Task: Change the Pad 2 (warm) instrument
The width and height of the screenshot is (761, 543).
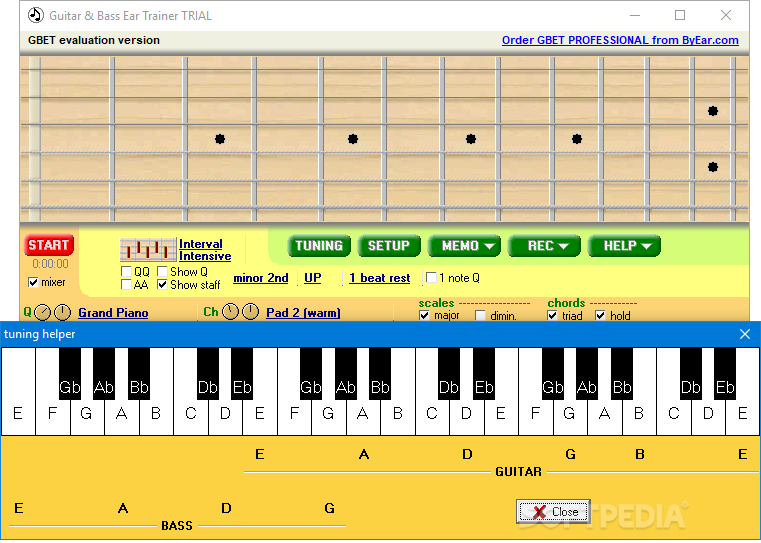Action: (303, 313)
